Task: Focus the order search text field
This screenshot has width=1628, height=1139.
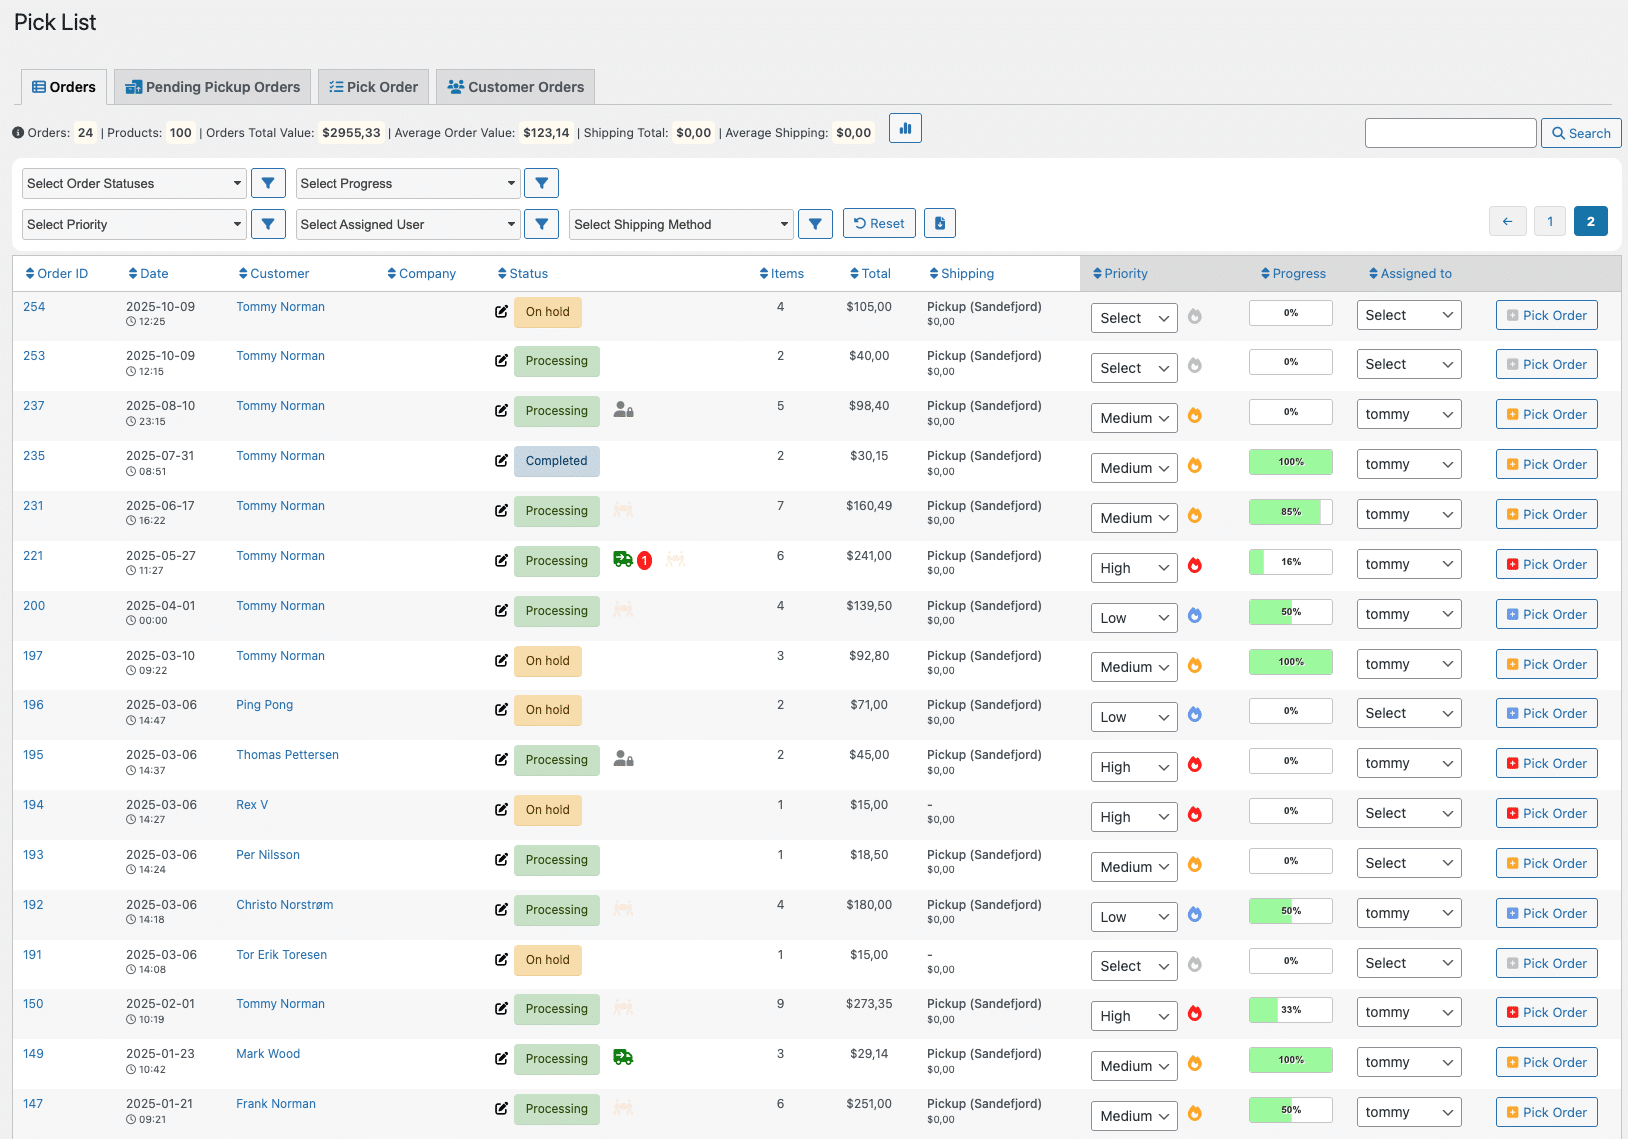Action: (x=1450, y=133)
